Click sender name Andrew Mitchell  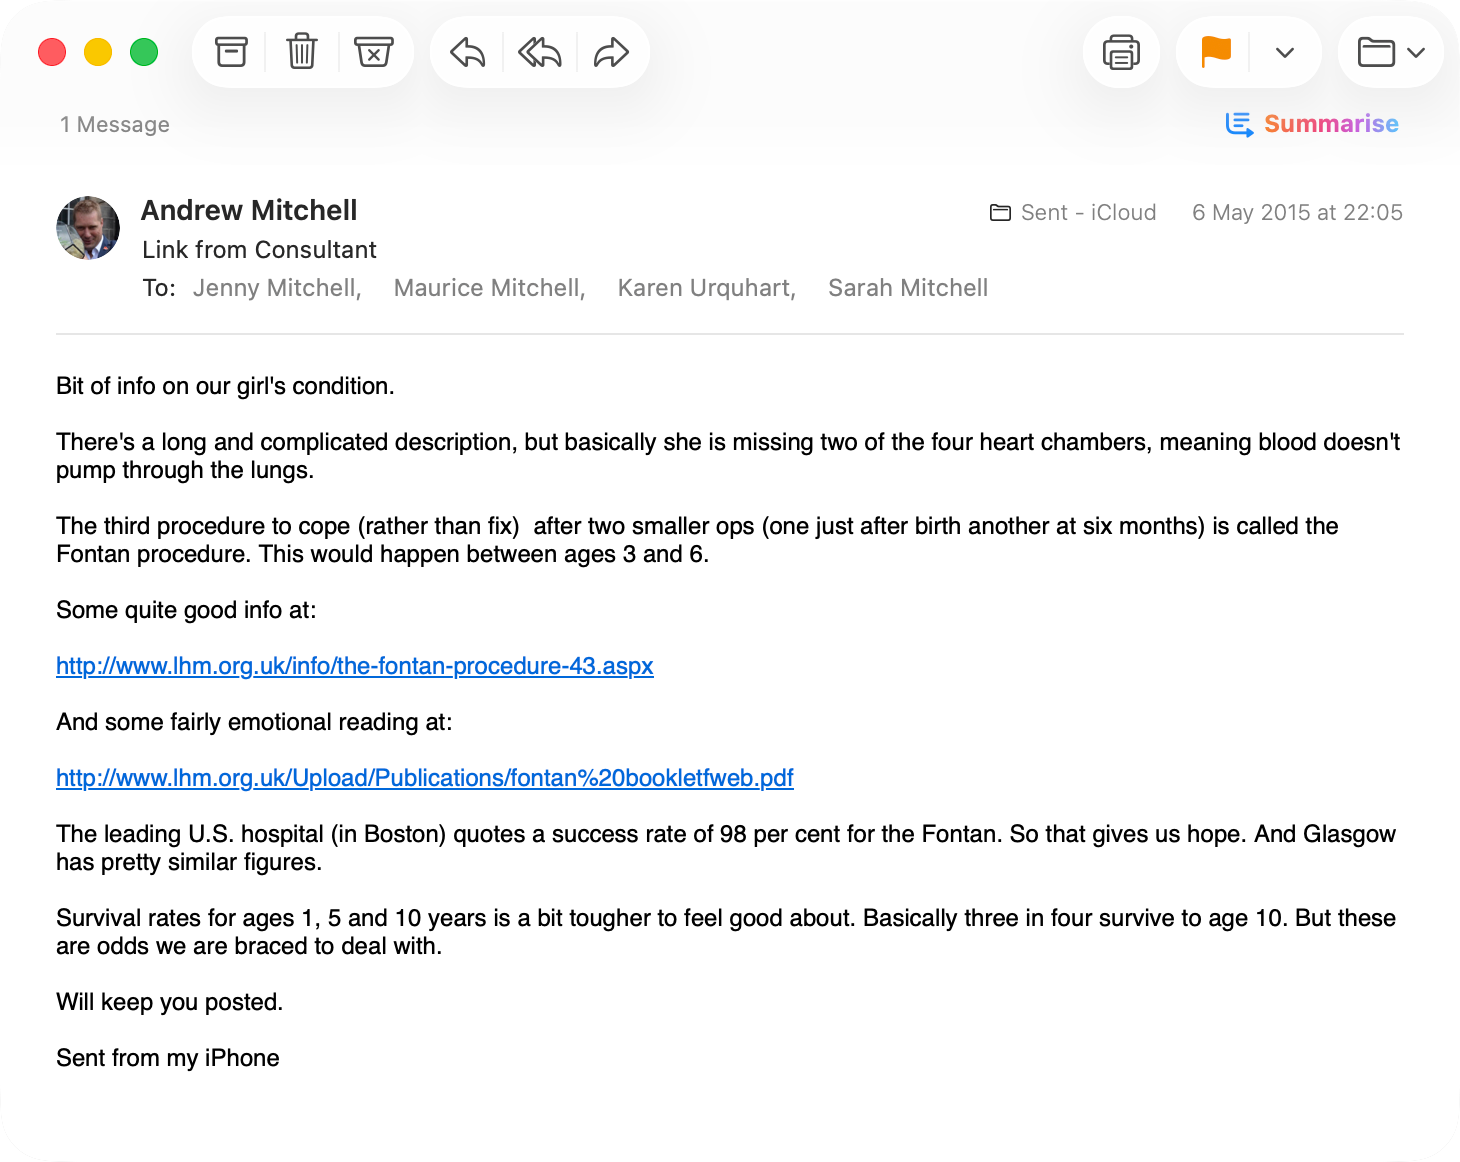249,210
